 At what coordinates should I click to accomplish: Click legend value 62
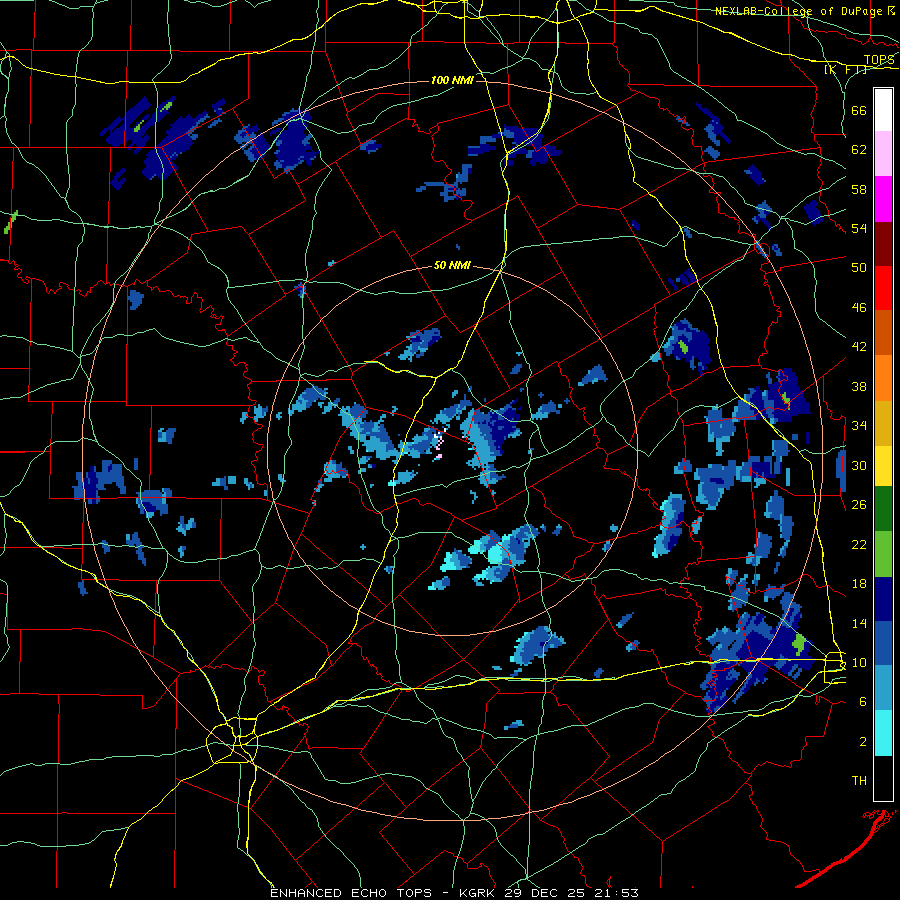859,150
